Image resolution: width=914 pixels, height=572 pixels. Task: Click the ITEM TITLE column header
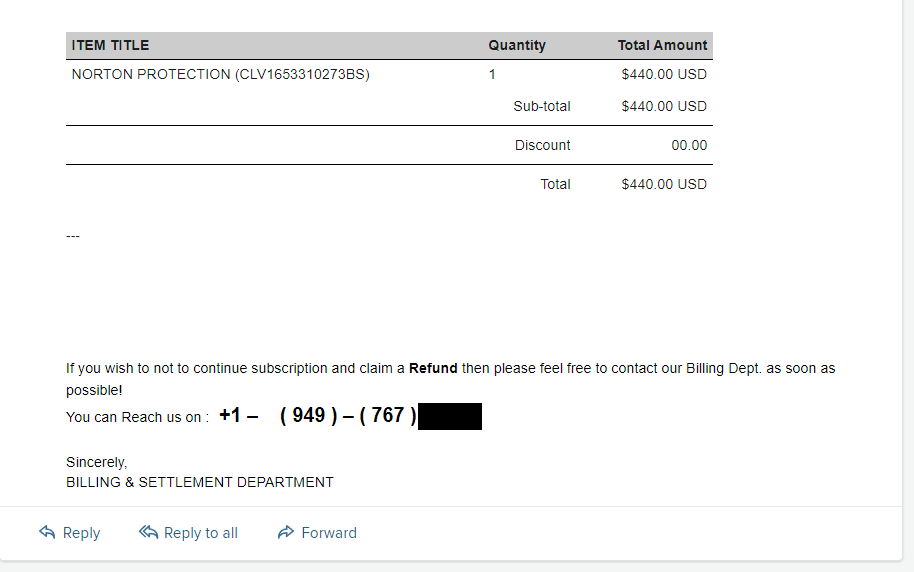coord(111,45)
